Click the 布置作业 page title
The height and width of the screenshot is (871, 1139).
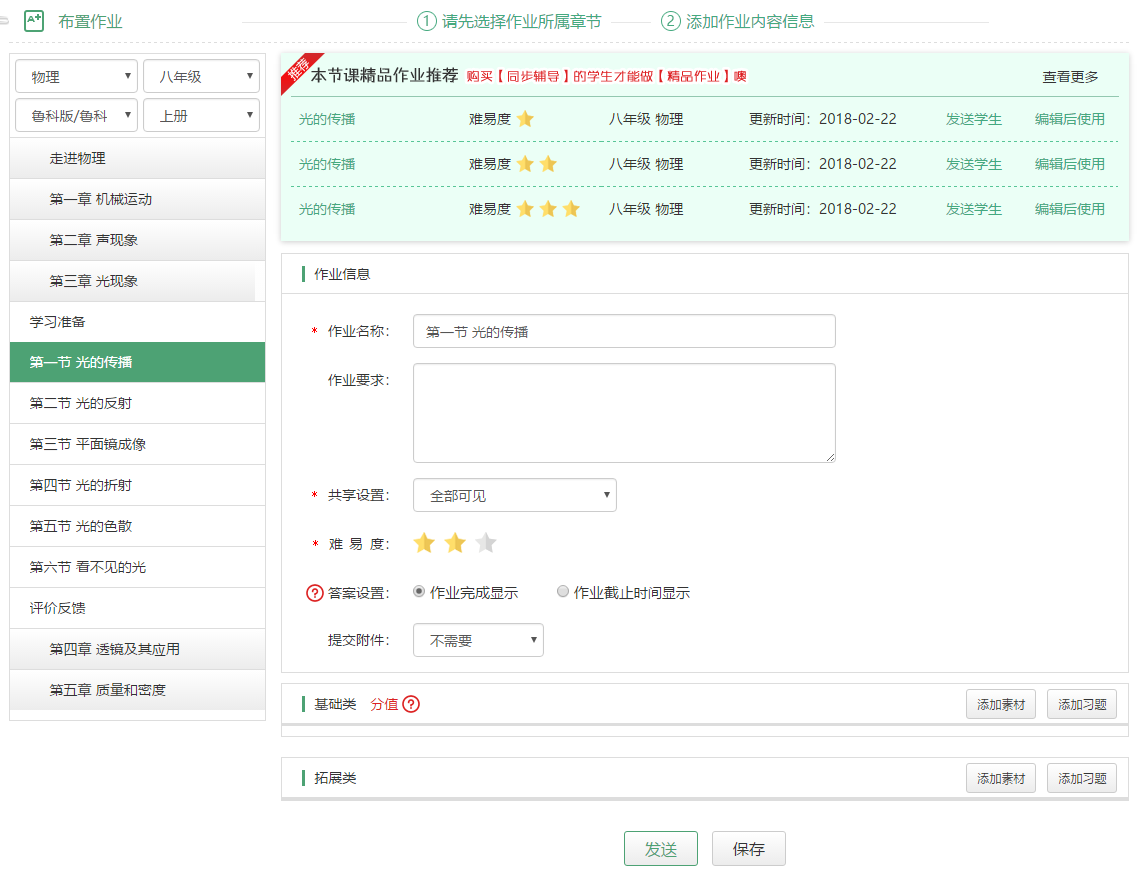pyautogui.click(x=90, y=21)
